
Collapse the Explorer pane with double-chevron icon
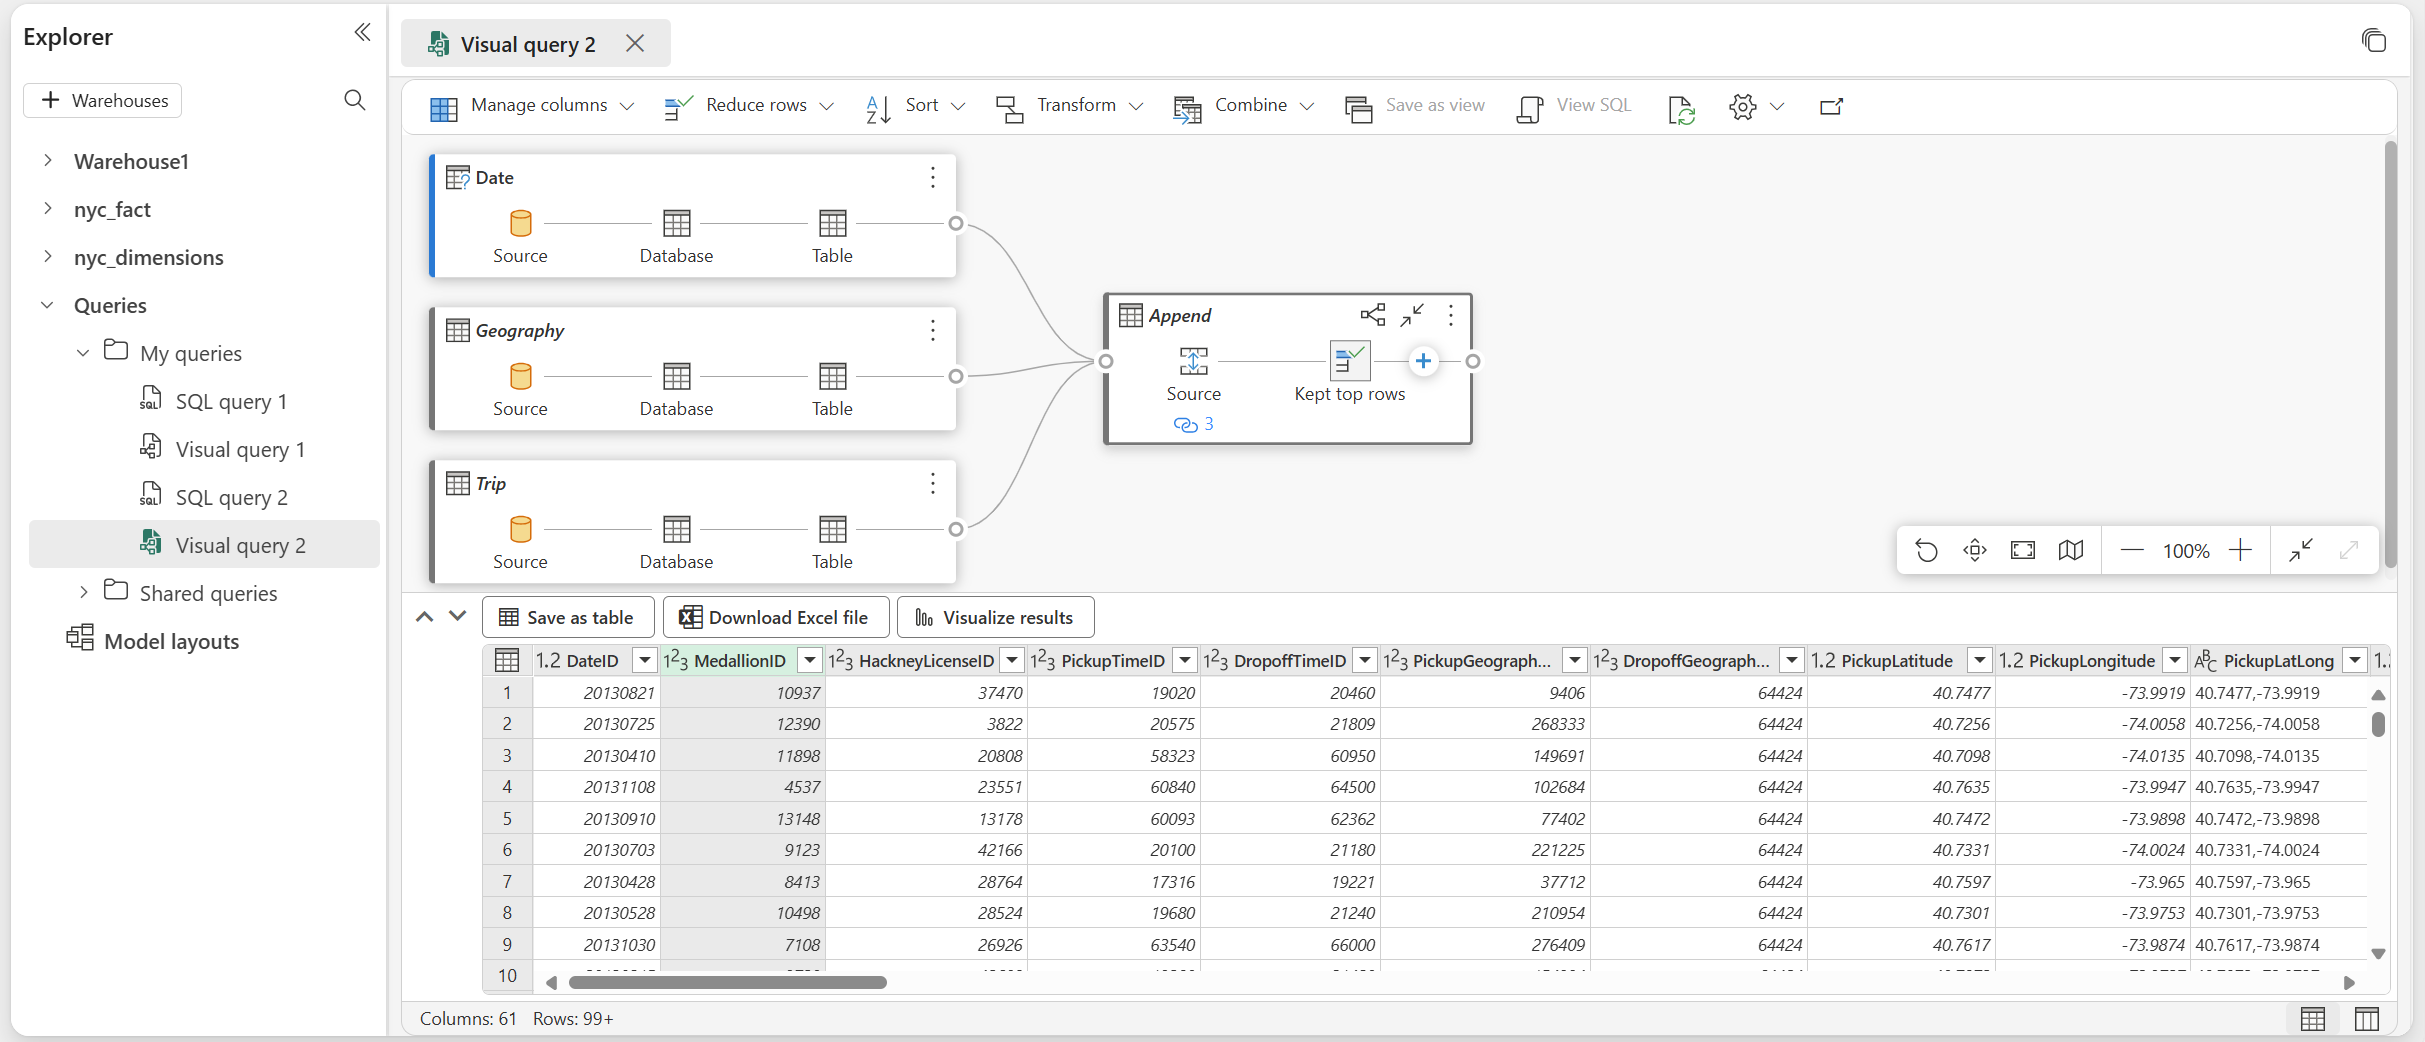(362, 33)
